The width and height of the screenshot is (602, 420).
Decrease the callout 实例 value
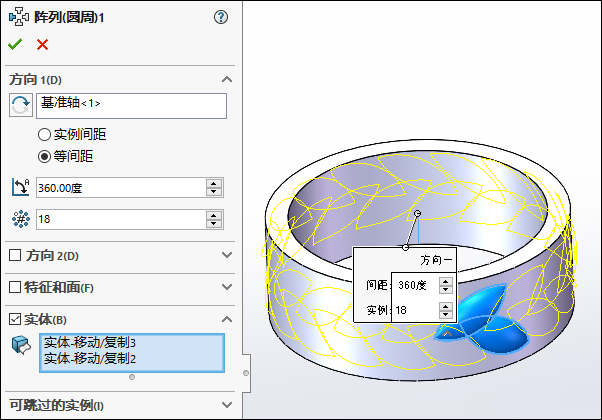point(445,314)
